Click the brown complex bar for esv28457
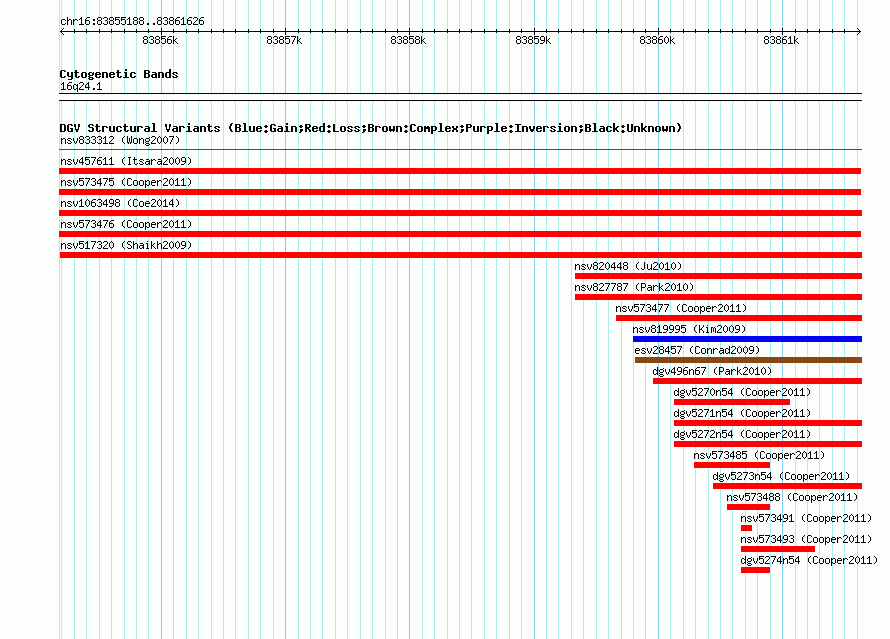The width and height of the screenshot is (890, 639). (x=748, y=360)
